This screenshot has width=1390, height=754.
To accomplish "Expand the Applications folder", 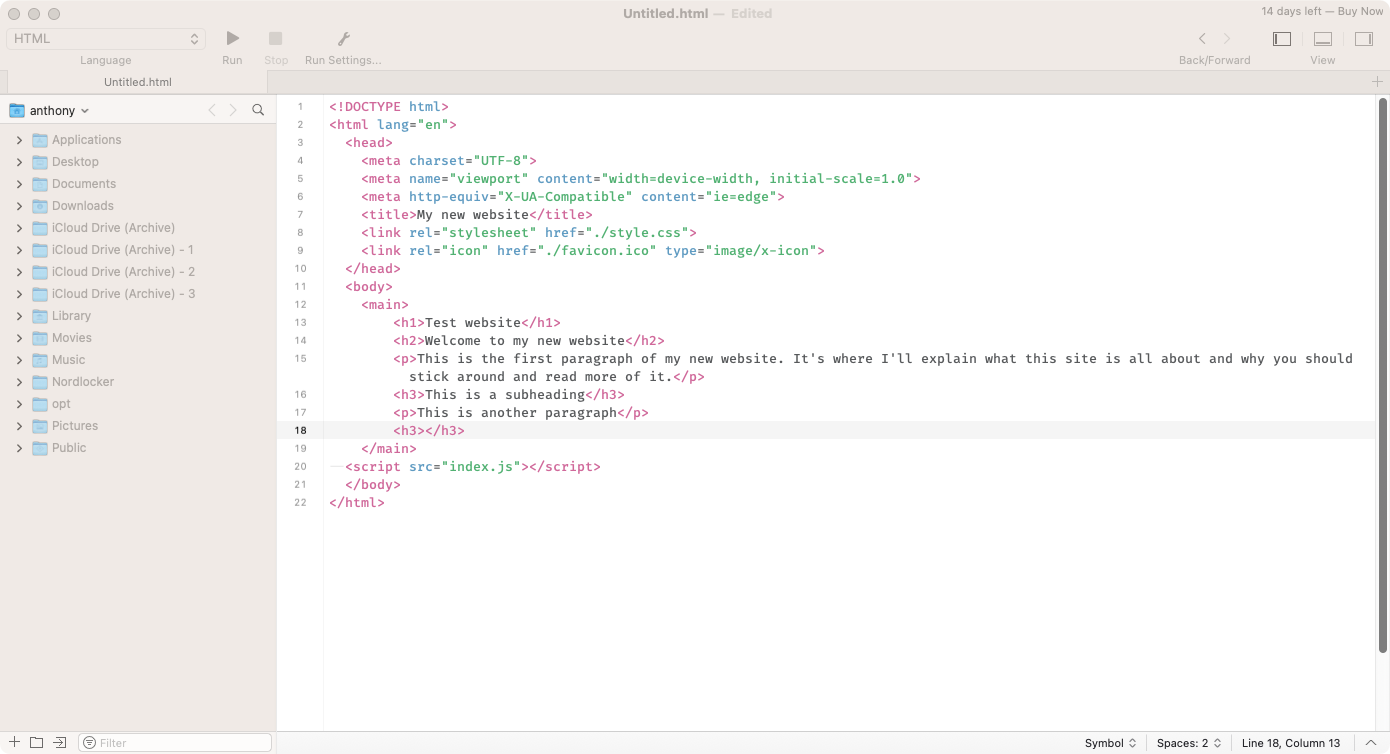I will [x=19, y=140].
